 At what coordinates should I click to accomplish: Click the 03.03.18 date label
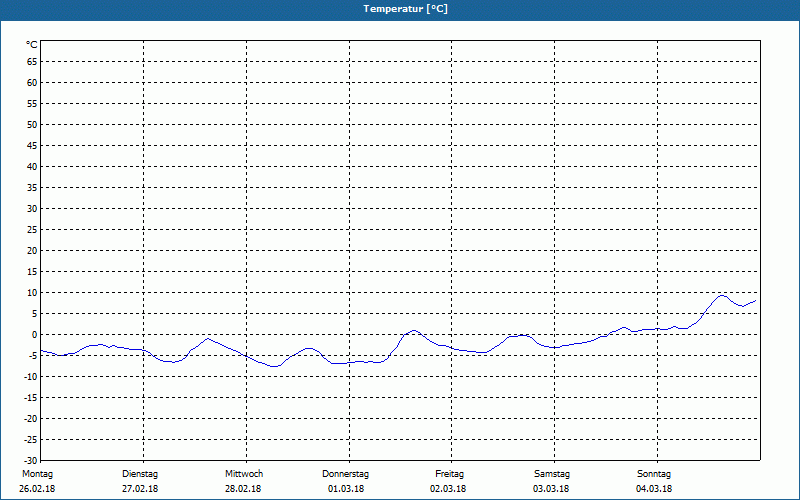pyautogui.click(x=551, y=489)
